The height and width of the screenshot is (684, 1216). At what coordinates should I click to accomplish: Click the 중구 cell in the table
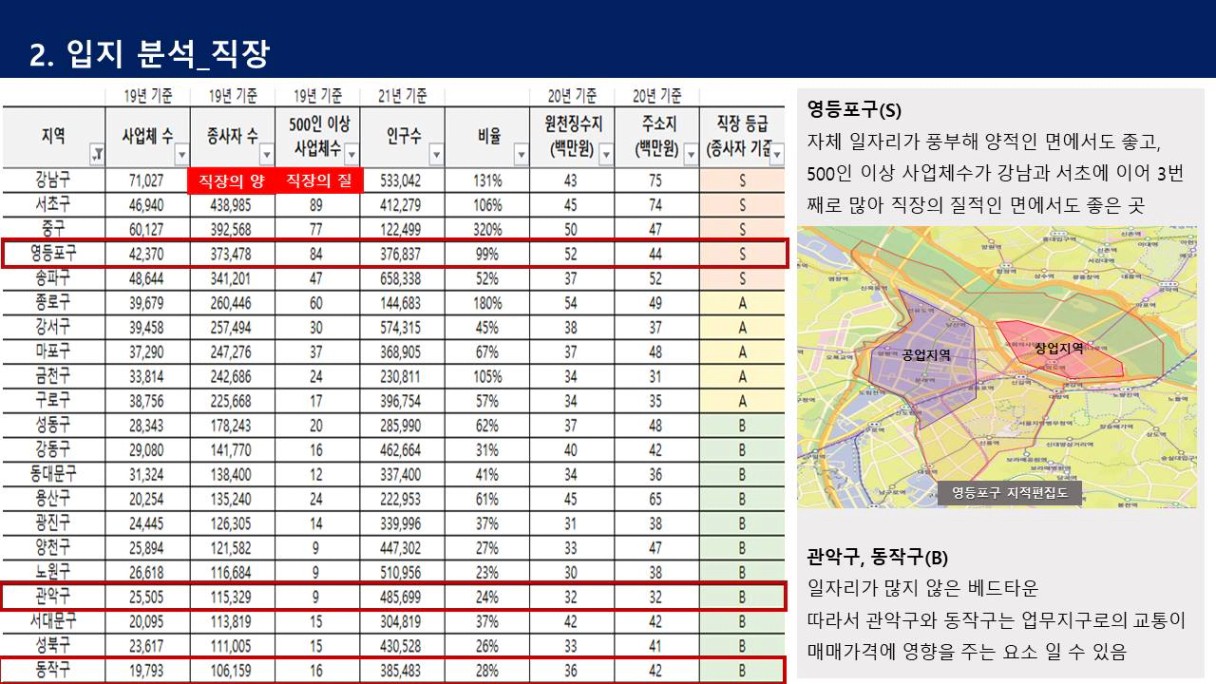click(x=52, y=229)
